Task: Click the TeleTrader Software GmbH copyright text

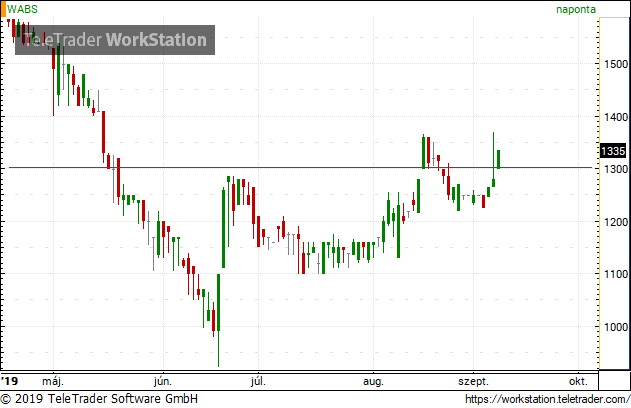Action: 99,399
